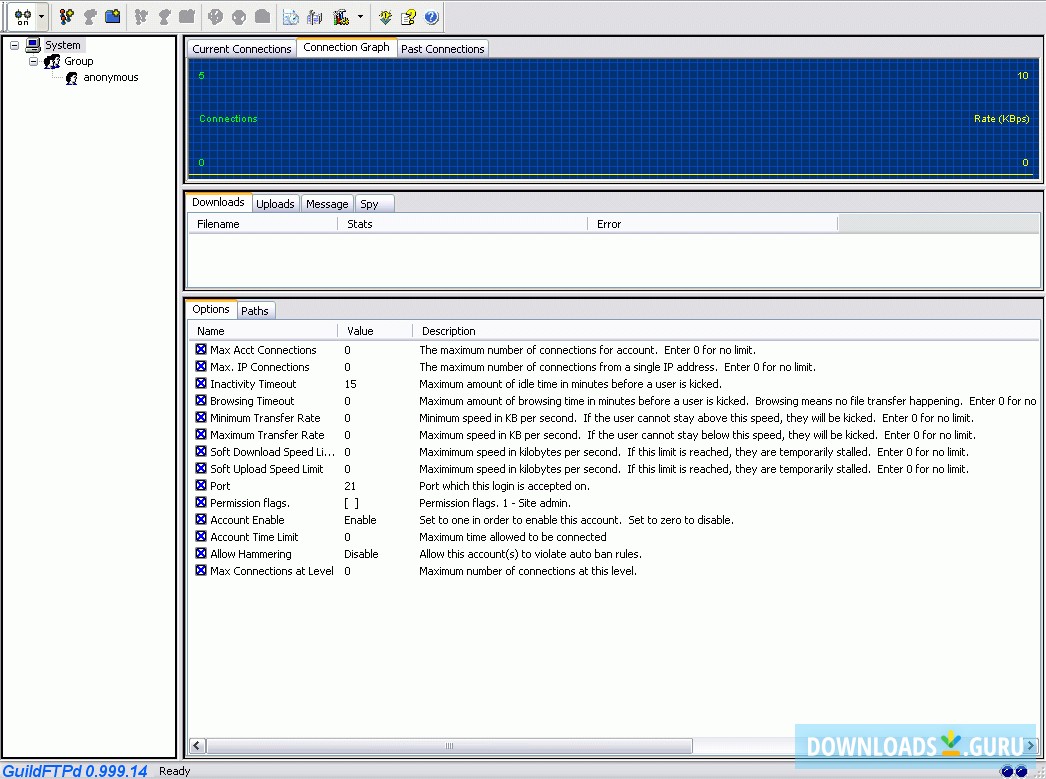
Task: Click the System computer icon in tree
Action: [x=33, y=45]
